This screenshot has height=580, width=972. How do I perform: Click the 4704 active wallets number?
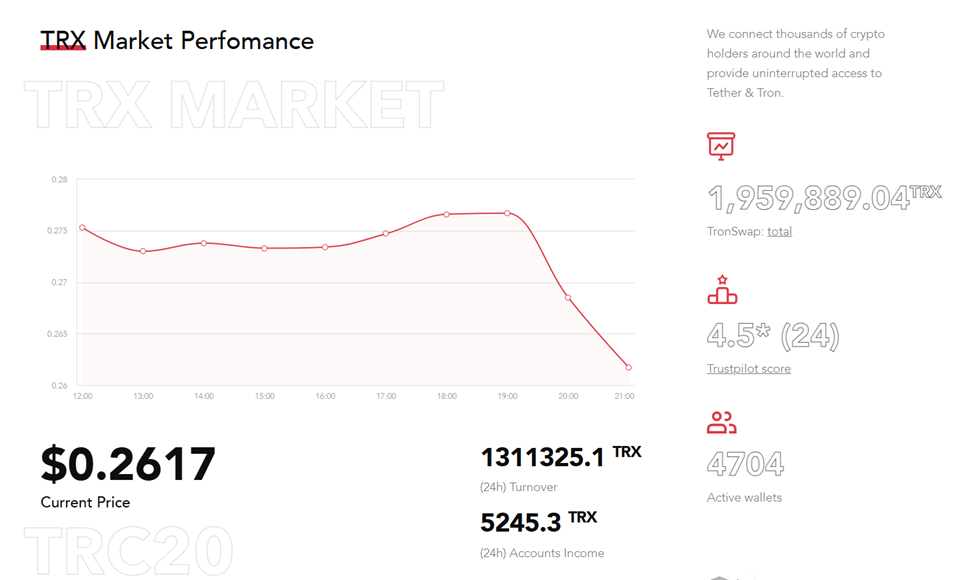(746, 464)
